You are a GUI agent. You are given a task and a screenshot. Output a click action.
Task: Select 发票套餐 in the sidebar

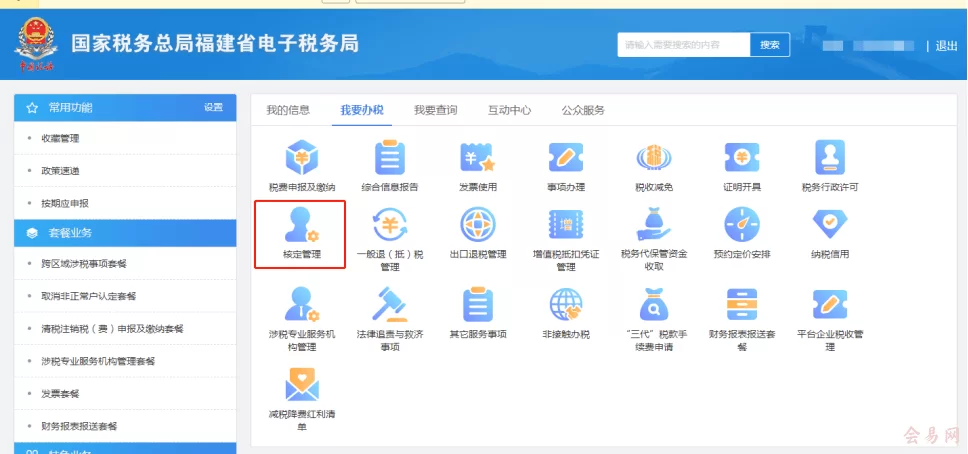click(61, 393)
